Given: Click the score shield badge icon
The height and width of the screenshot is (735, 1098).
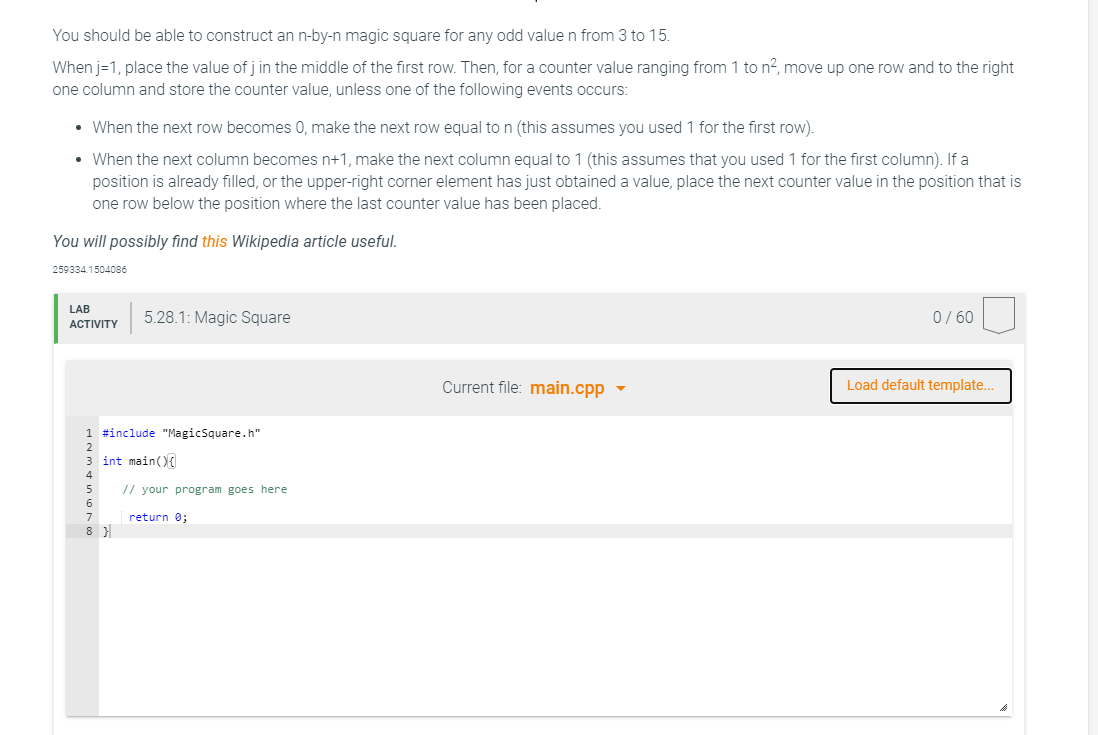Looking at the screenshot, I should (999, 316).
